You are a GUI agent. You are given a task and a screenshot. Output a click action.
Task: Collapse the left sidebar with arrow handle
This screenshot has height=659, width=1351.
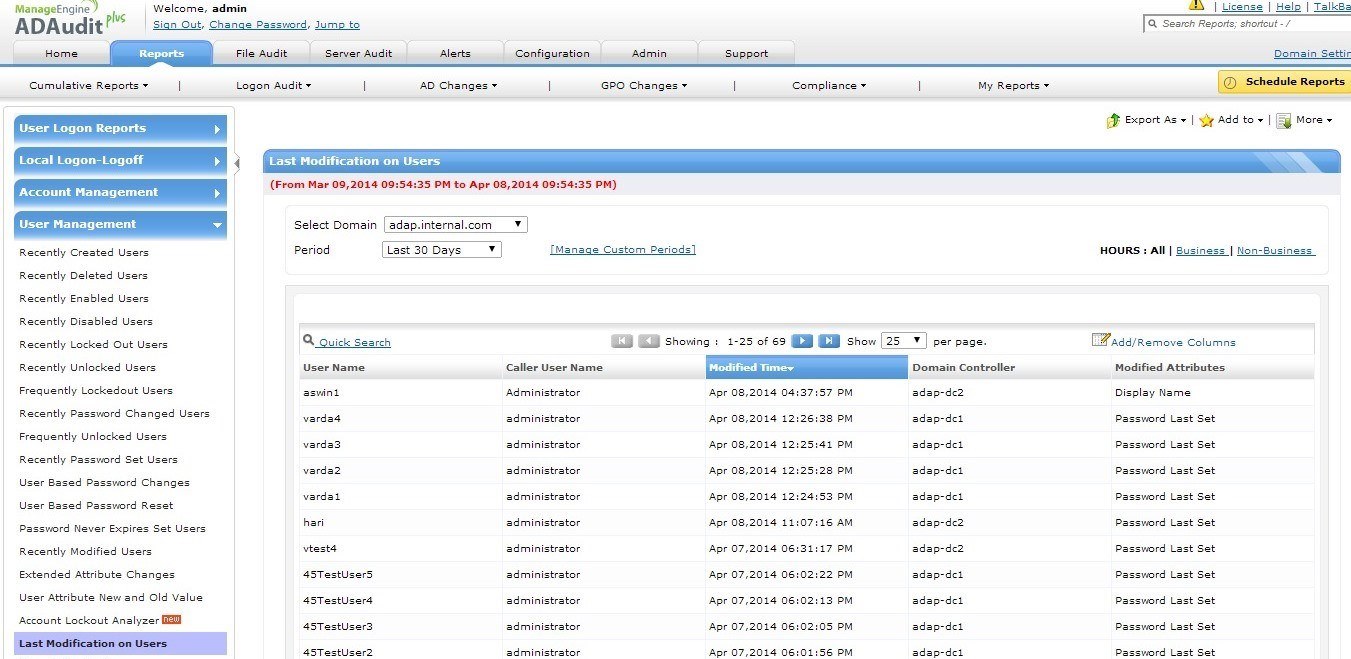coord(237,164)
